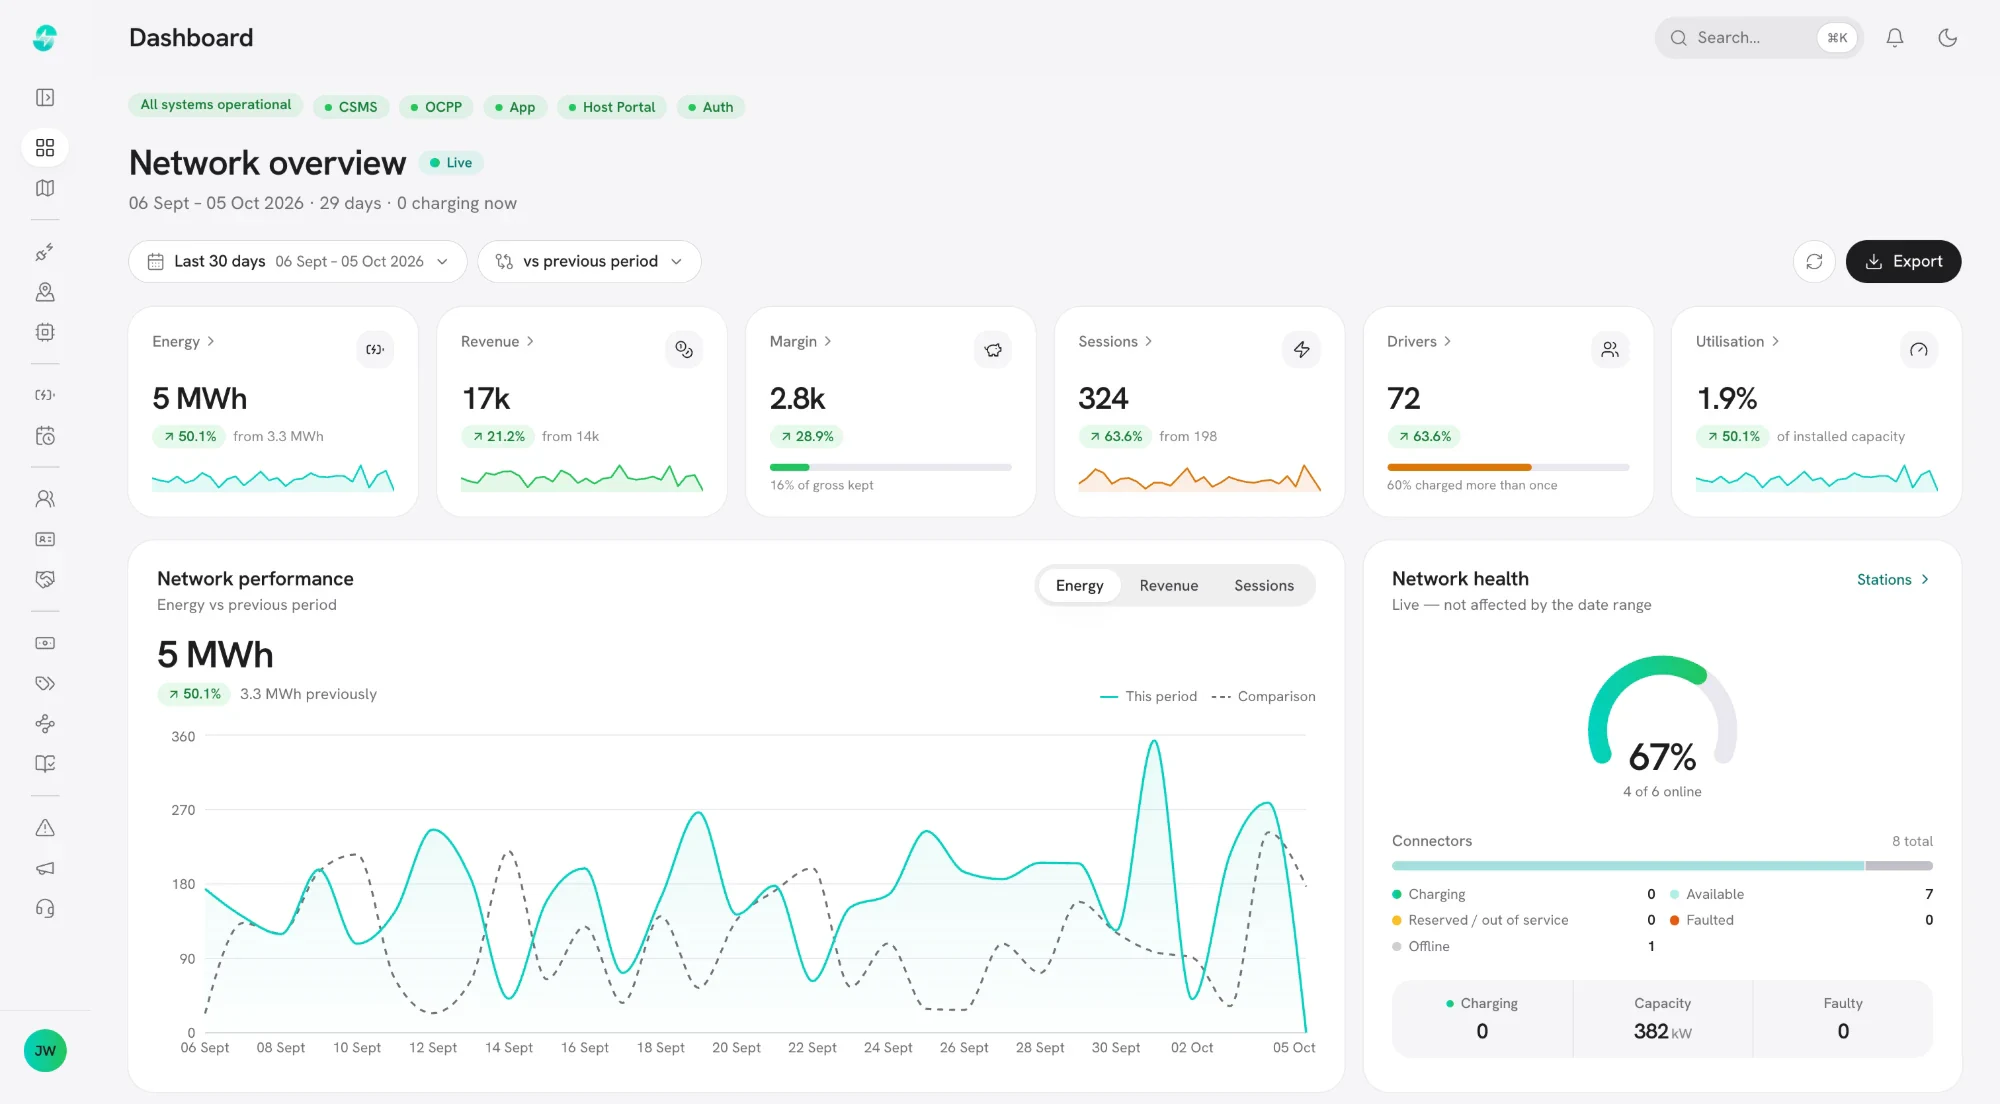Click the Margin card title link
The image size is (2000, 1104).
tap(801, 342)
